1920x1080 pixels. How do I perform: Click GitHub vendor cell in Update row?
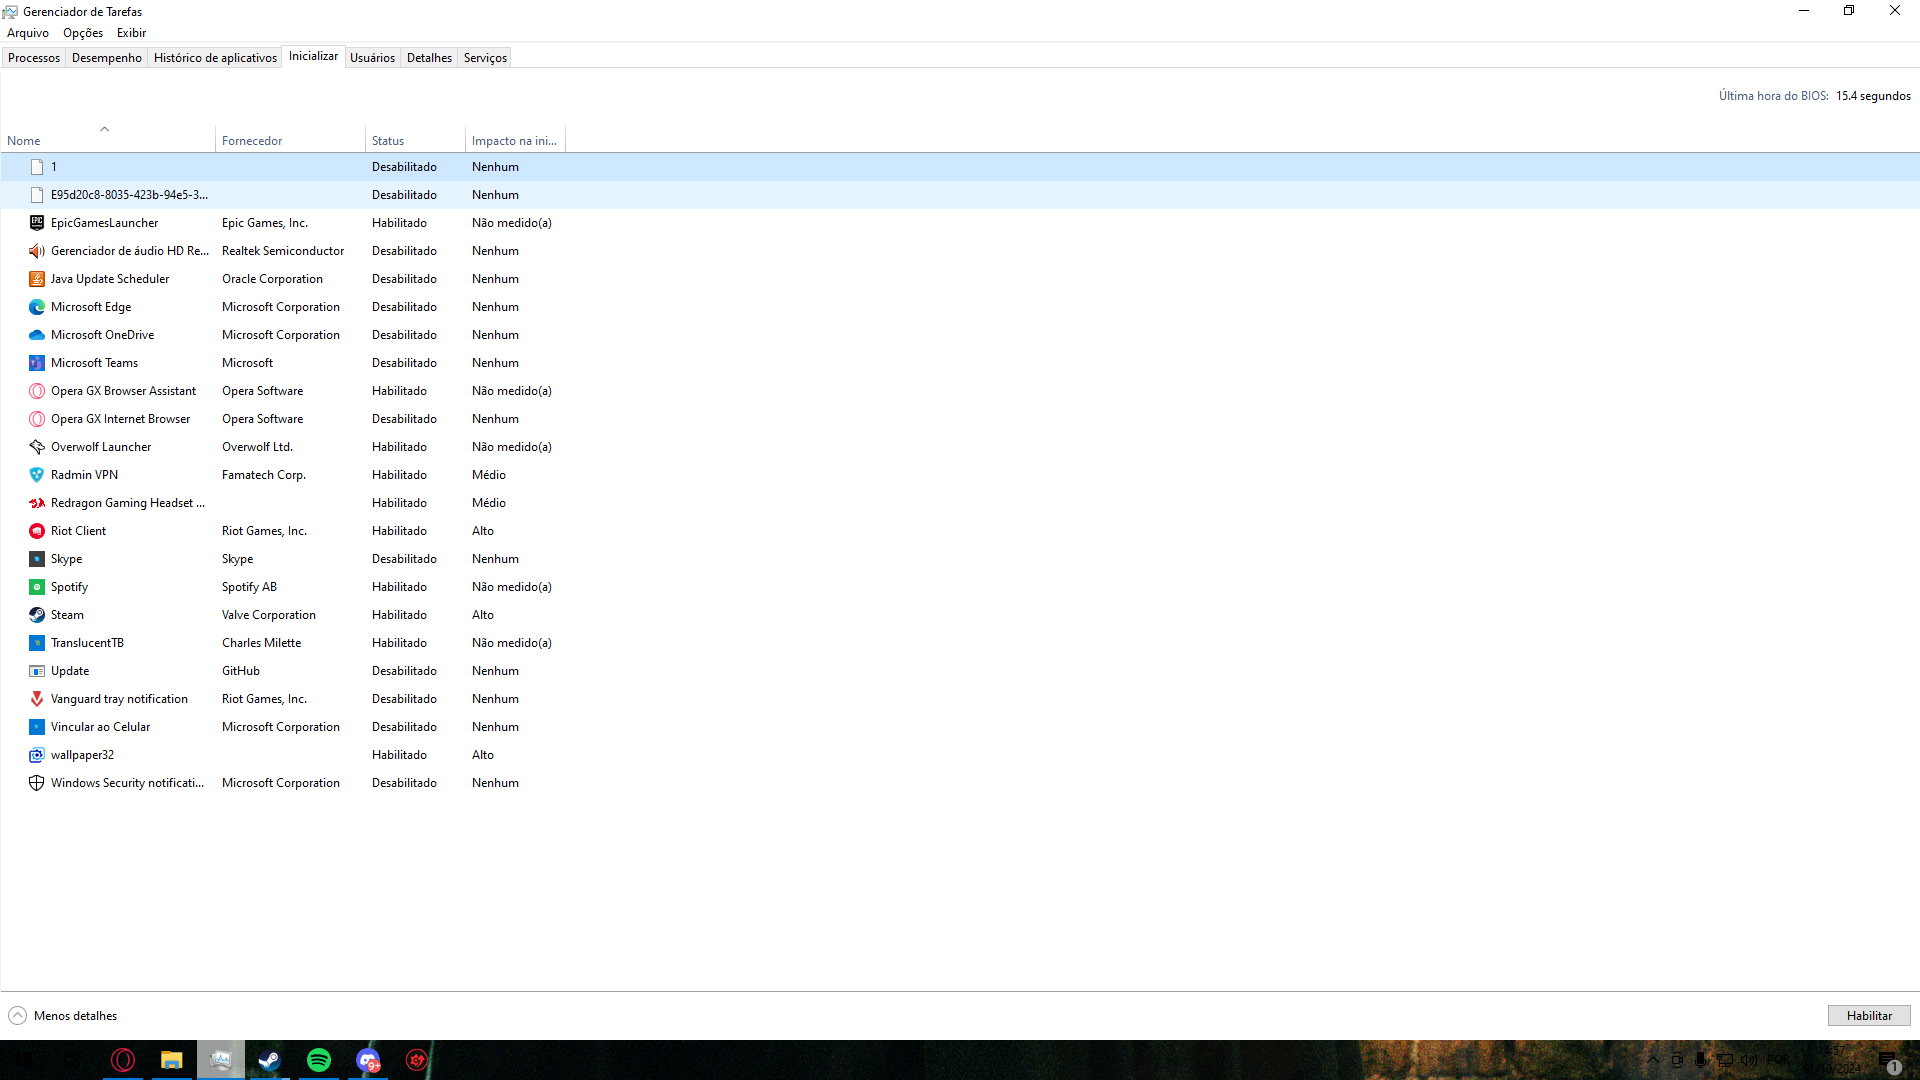point(241,671)
